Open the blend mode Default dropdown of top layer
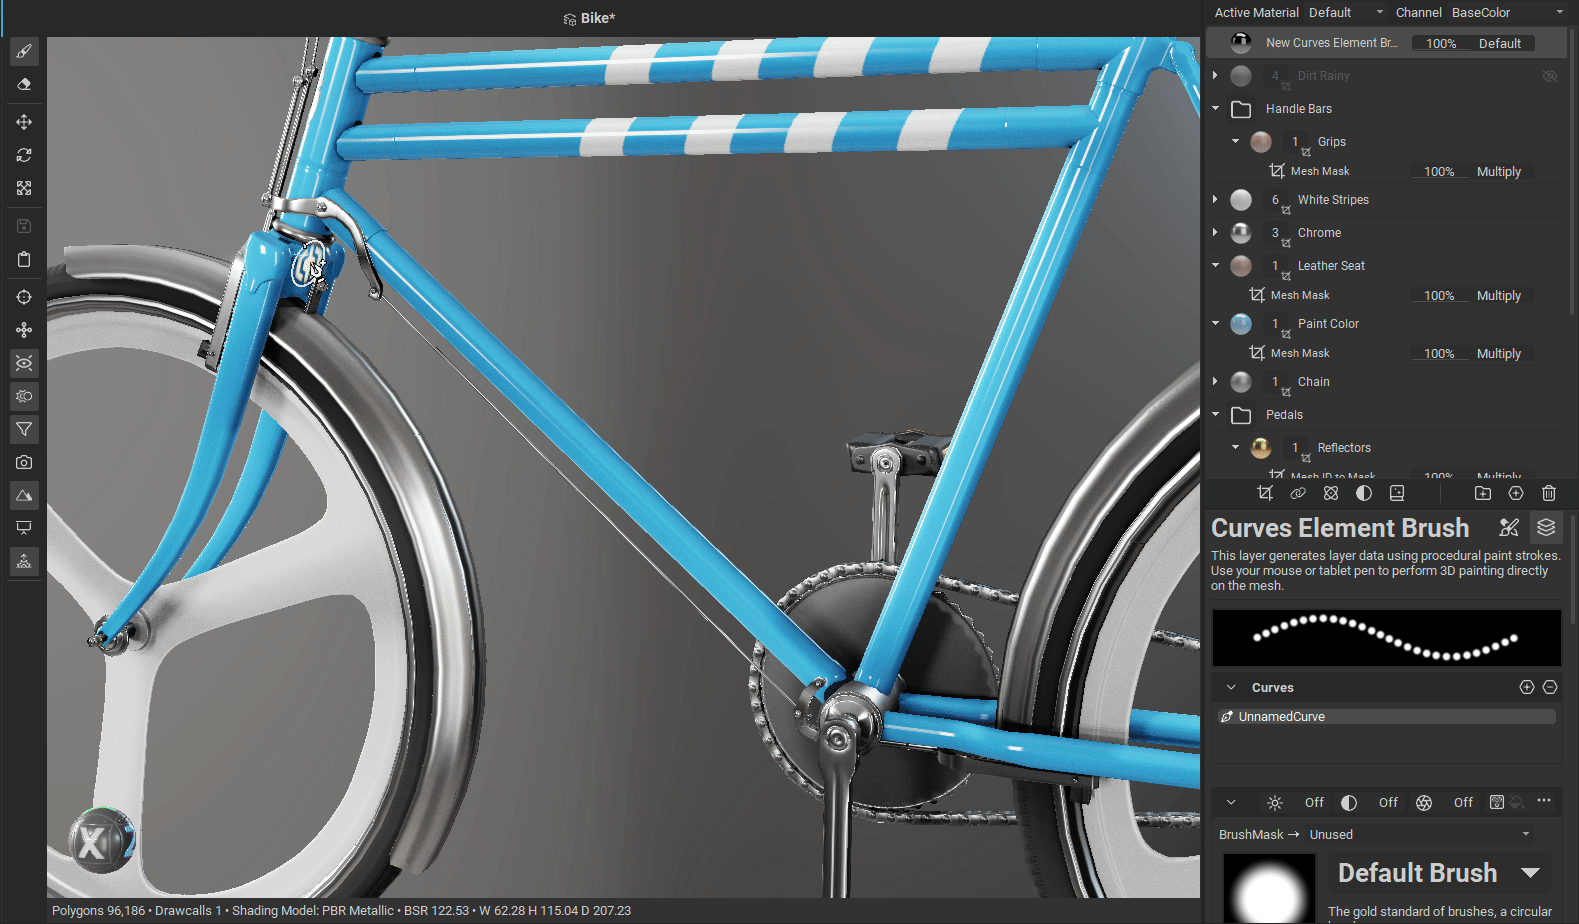This screenshot has width=1579, height=924. point(1499,43)
